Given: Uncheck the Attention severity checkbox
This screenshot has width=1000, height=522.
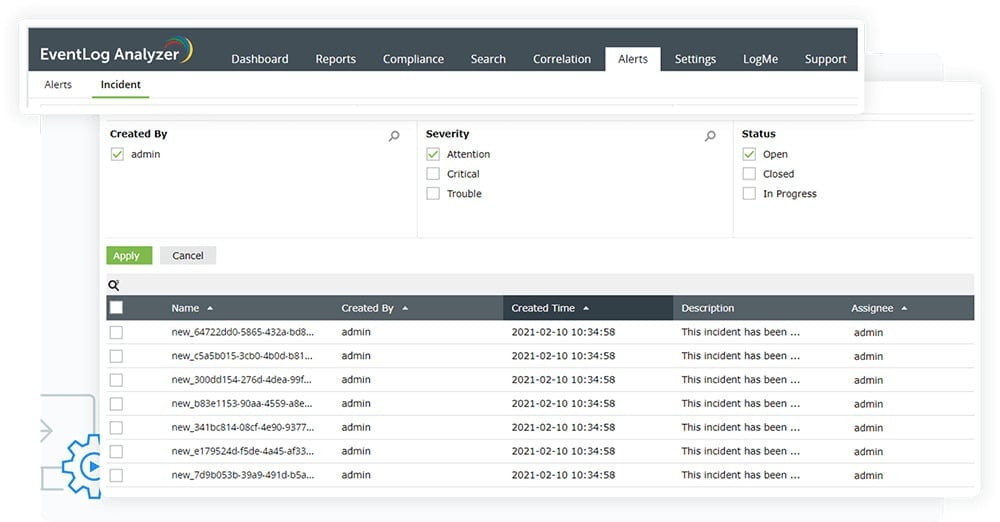Looking at the screenshot, I should tap(433, 154).
